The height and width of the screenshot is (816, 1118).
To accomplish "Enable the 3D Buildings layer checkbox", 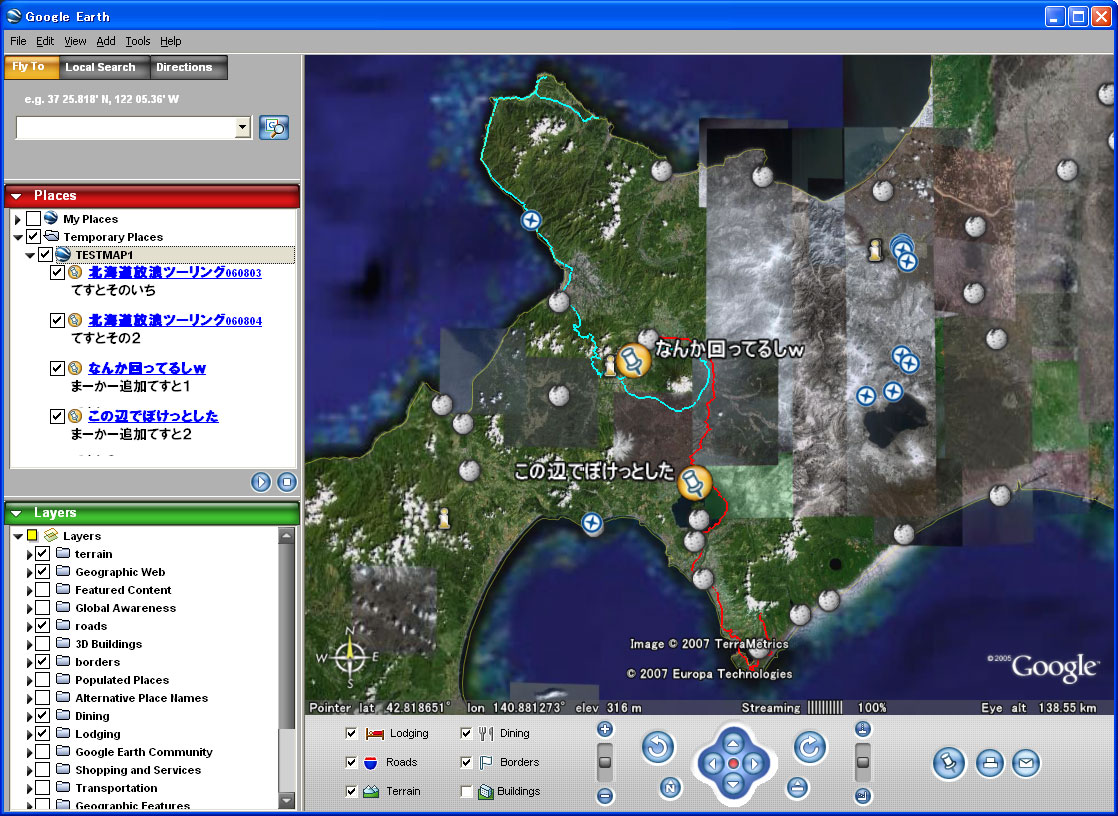I will pyautogui.click(x=42, y=643).
